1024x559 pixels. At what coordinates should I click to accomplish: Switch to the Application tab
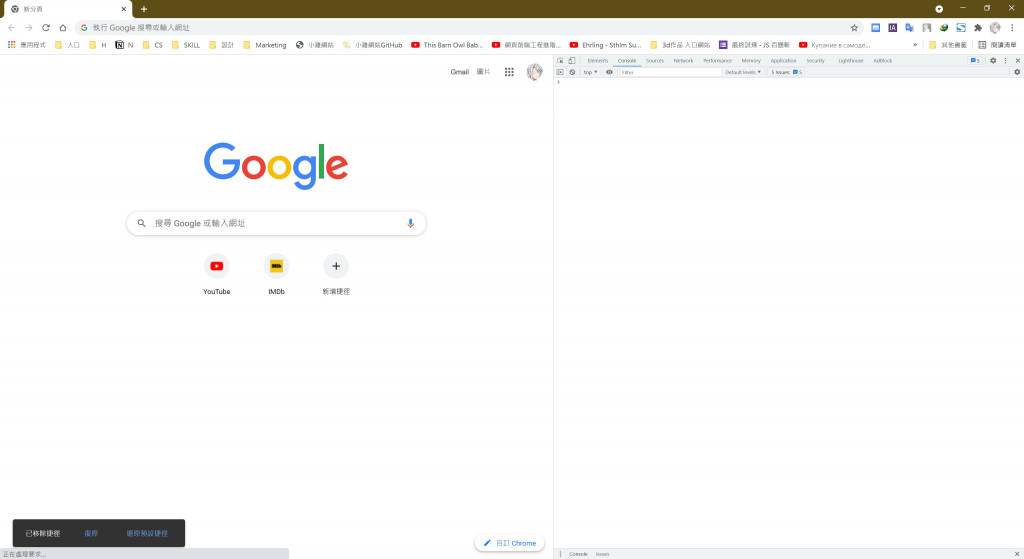(783, 61)
